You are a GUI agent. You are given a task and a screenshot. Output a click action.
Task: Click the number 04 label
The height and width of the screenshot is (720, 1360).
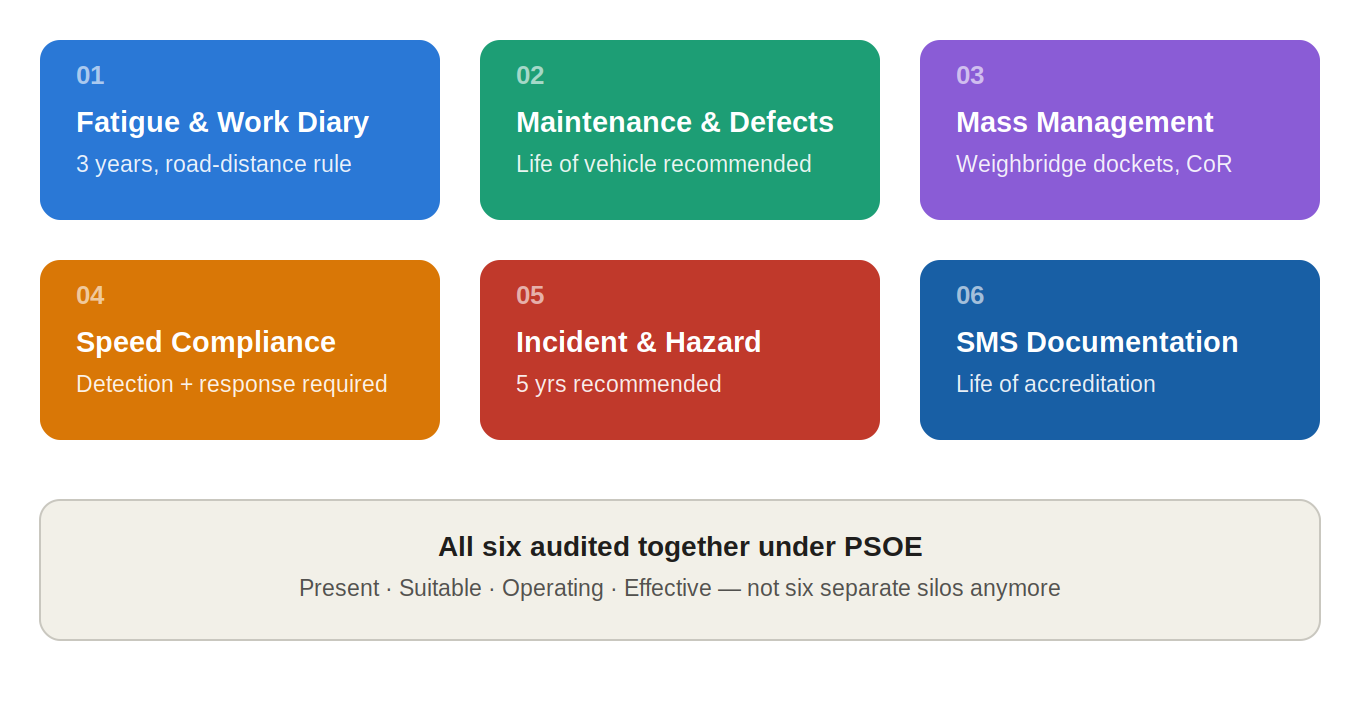click(90, 295)
